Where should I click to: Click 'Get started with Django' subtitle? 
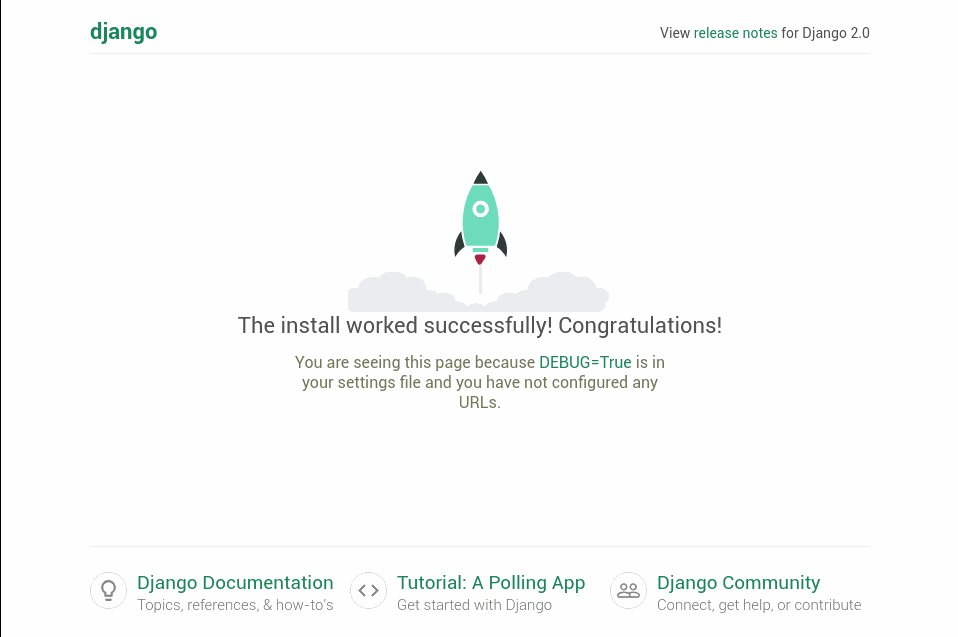point(474,605)
